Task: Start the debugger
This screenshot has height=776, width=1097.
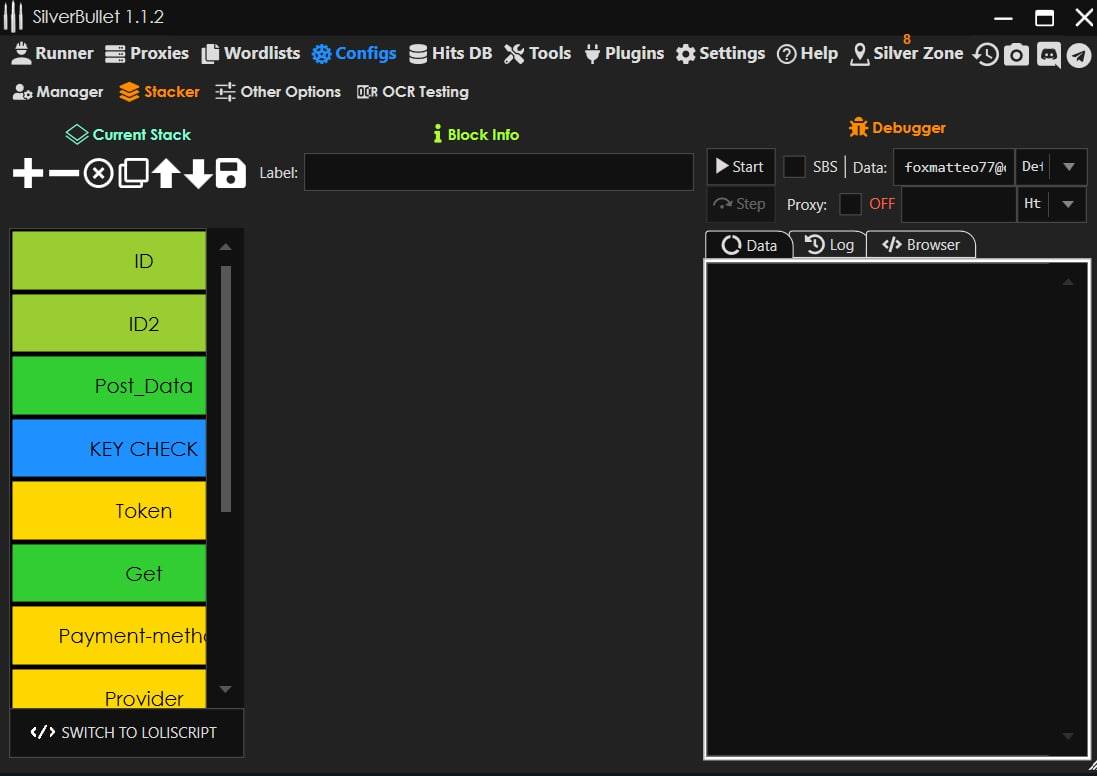Action: tap(740, 167)
